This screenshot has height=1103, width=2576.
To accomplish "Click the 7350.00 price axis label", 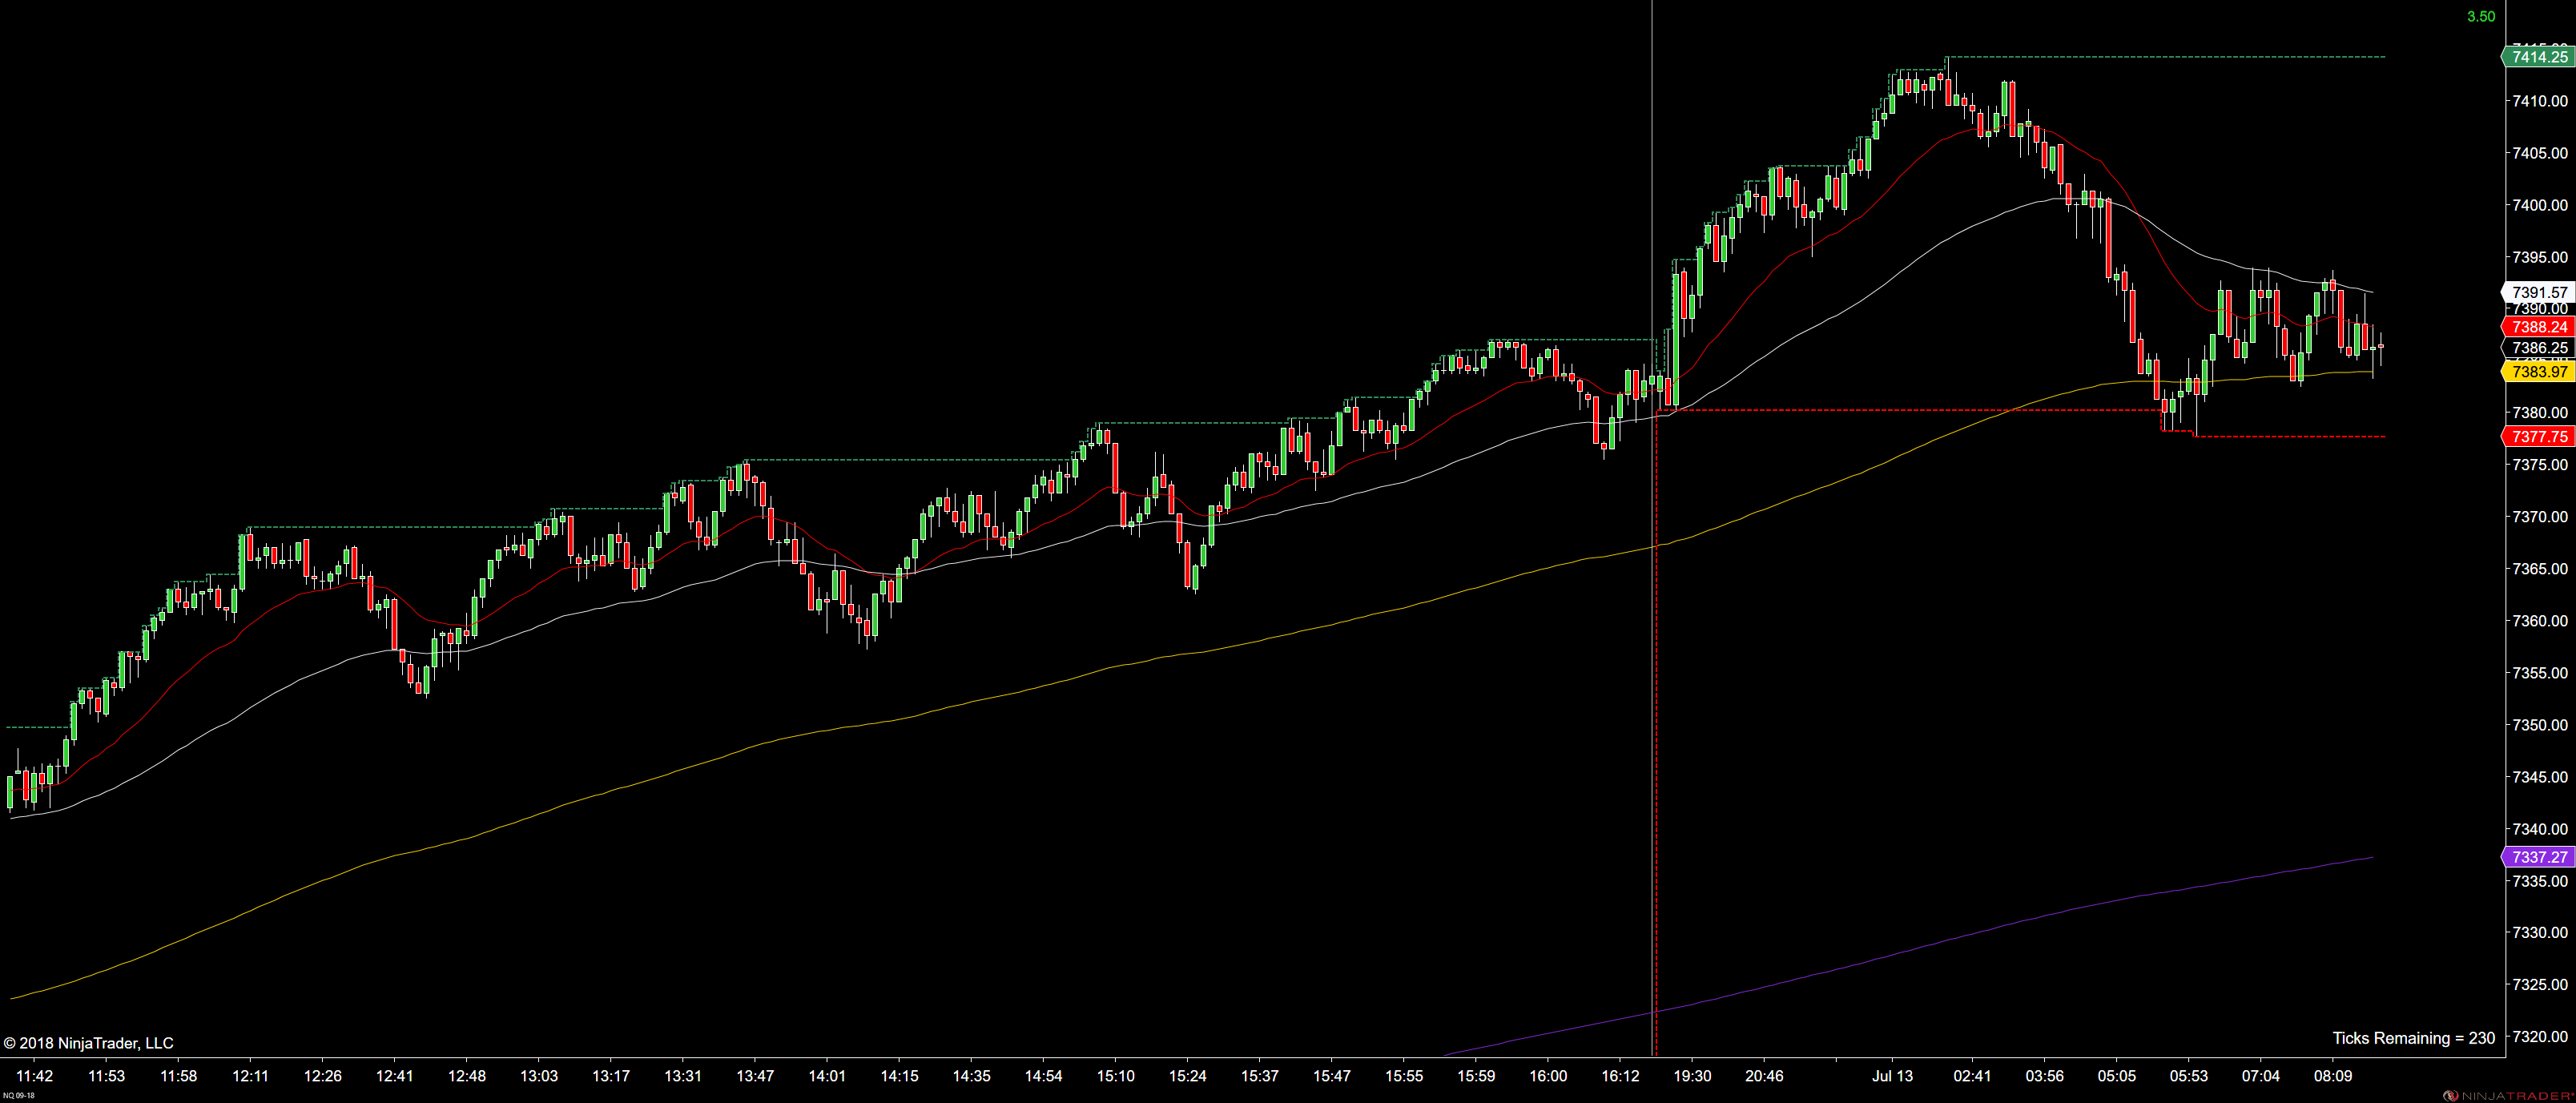I will point(2540,725).
